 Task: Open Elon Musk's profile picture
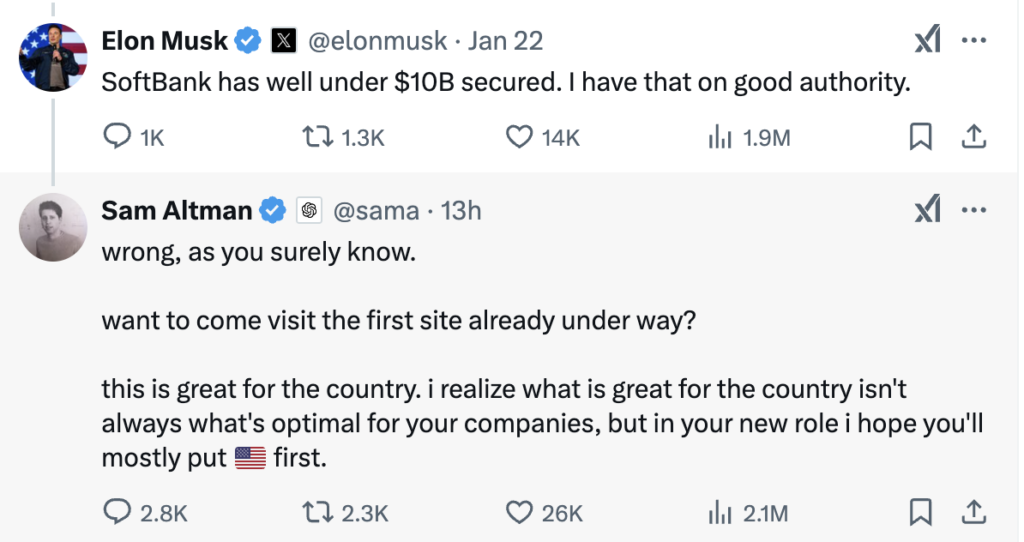(x=54, y=57)
